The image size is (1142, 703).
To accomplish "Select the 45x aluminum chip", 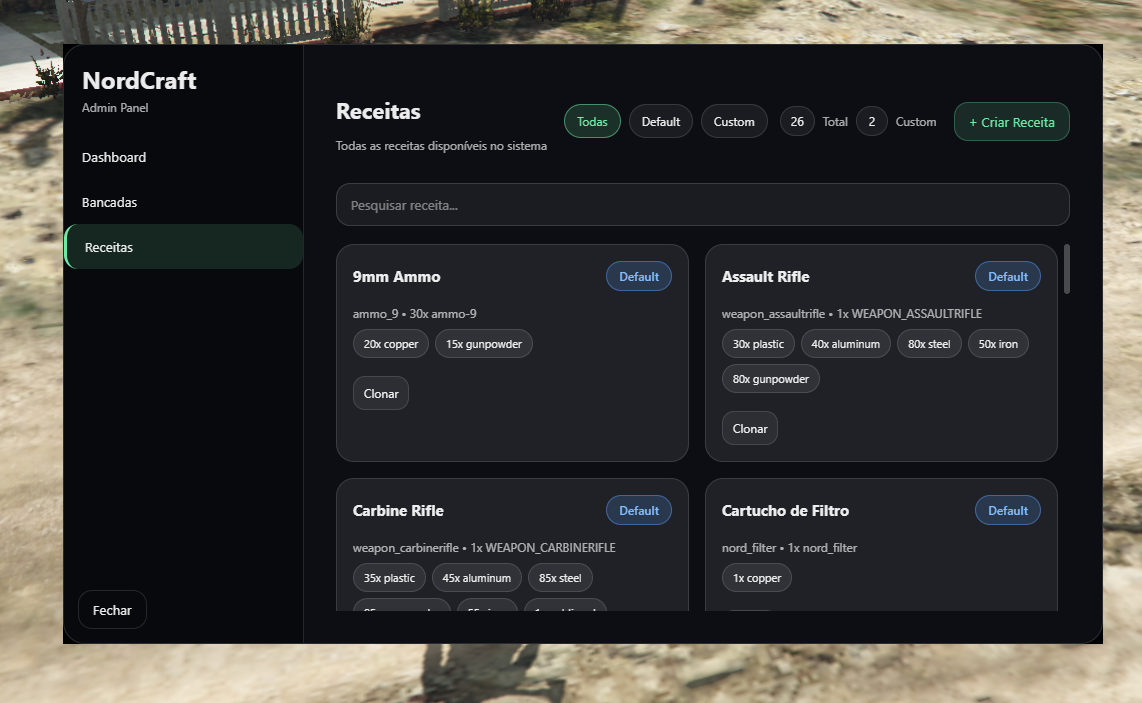I will [x=476, y=578].
